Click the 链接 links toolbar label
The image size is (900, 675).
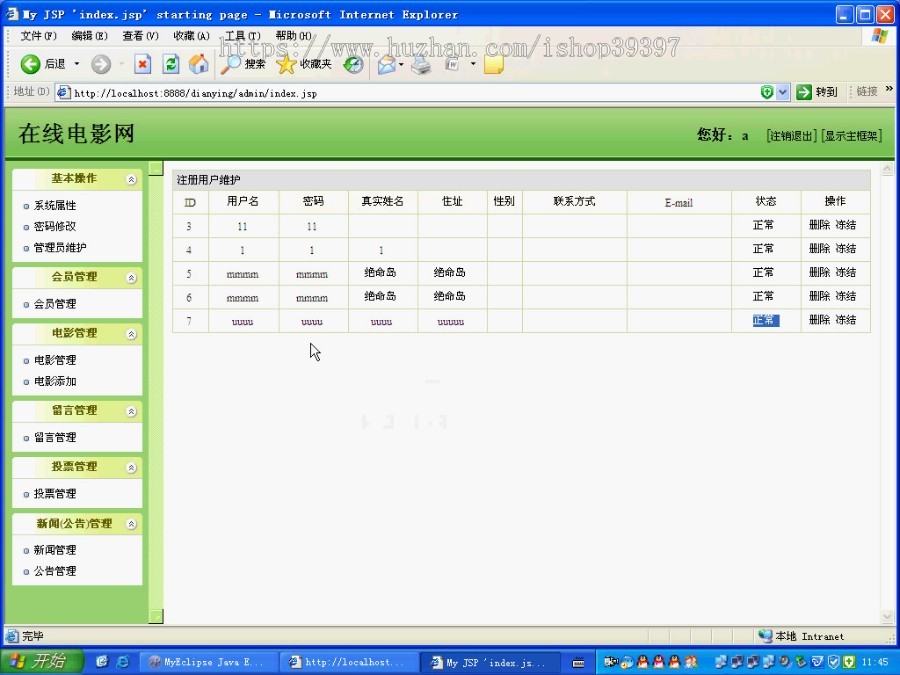[x=867, y=91]
